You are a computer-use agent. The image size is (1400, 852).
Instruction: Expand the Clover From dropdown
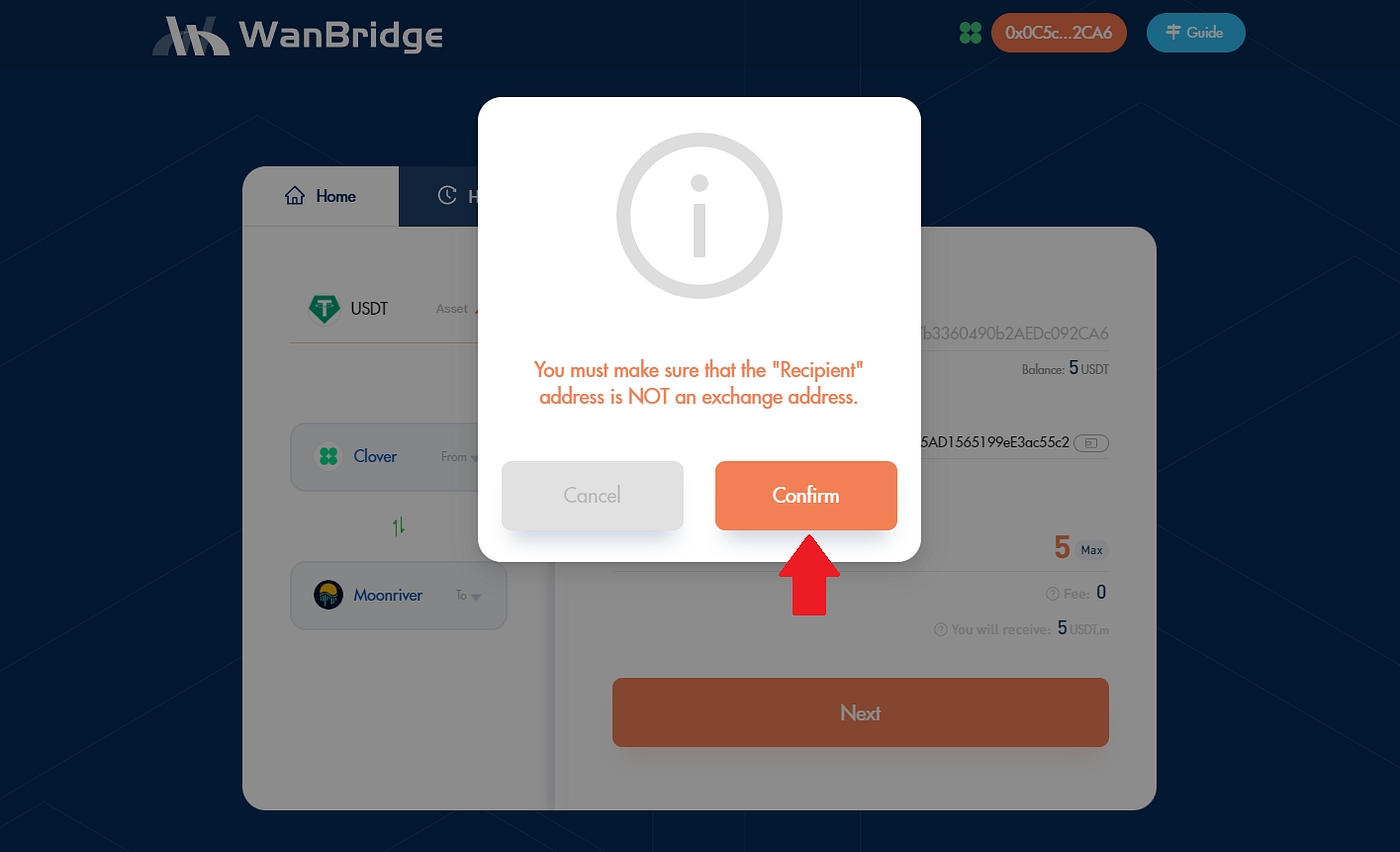tap(398, 456)
